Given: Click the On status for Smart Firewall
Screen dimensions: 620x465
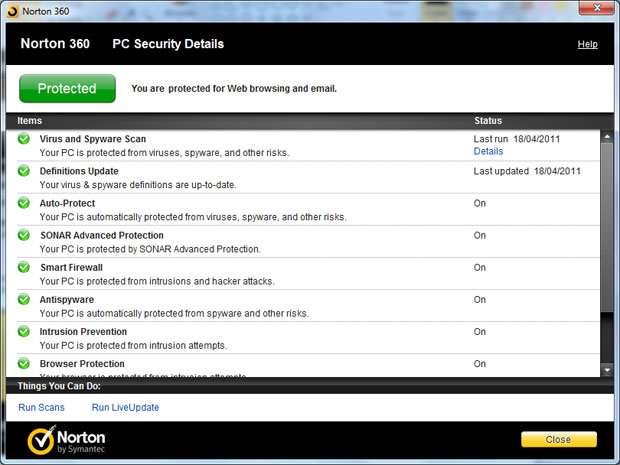Looking at the screenshot, I should coord(480,267).
